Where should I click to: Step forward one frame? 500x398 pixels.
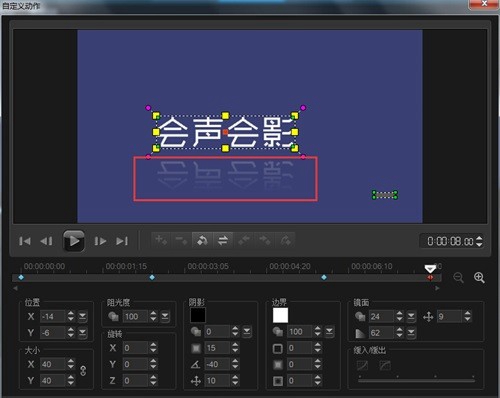pyautogui.click(x=100, y=241)
